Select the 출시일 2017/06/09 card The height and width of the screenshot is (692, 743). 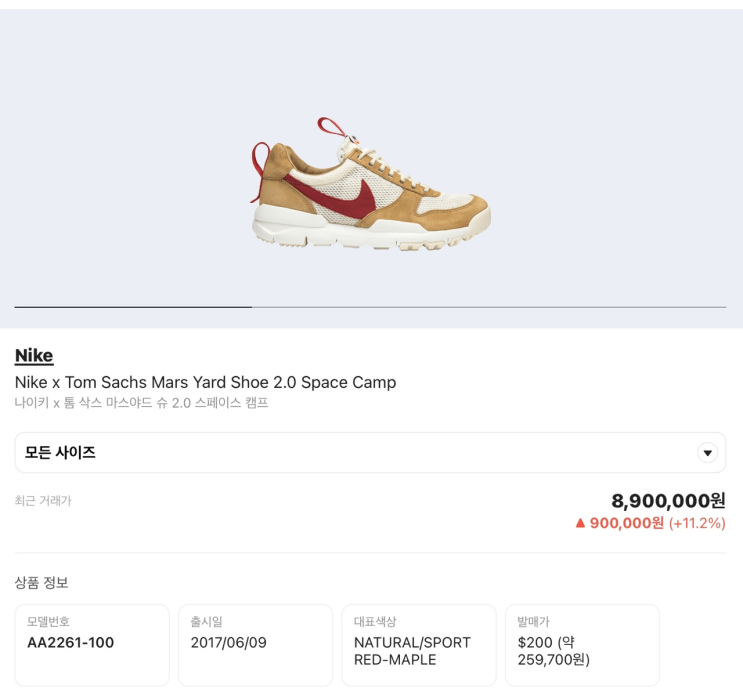[x=255, y=645]
